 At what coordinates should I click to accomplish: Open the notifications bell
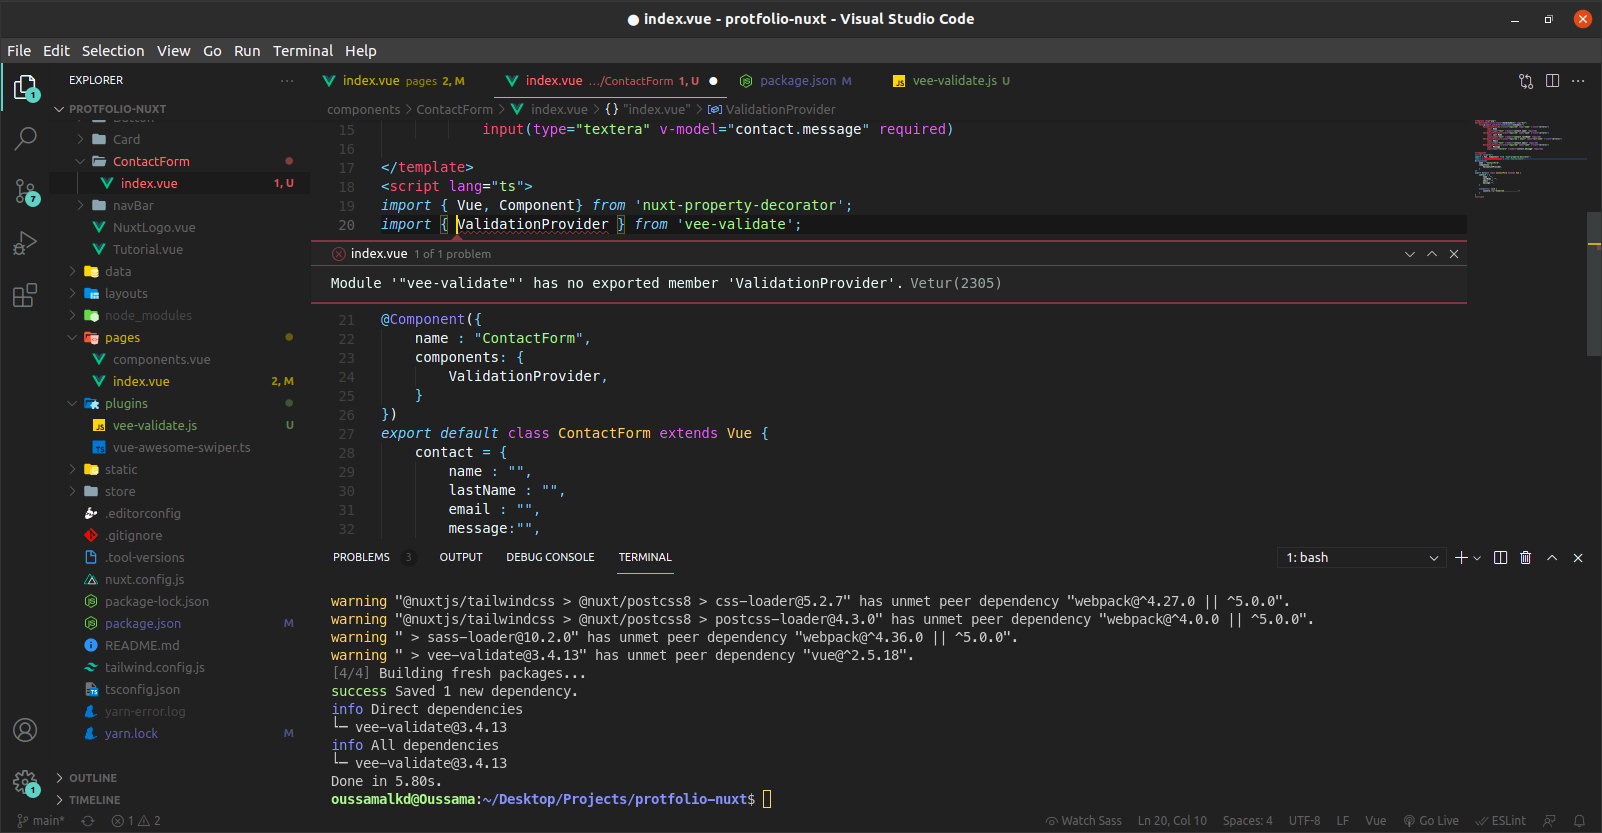tap(1579, 821)
